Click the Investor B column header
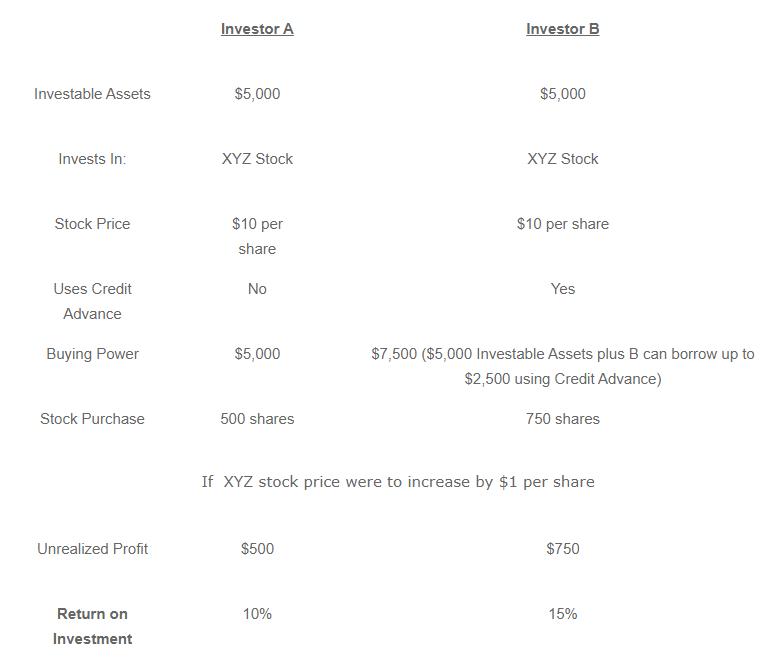 pos(562,29)
